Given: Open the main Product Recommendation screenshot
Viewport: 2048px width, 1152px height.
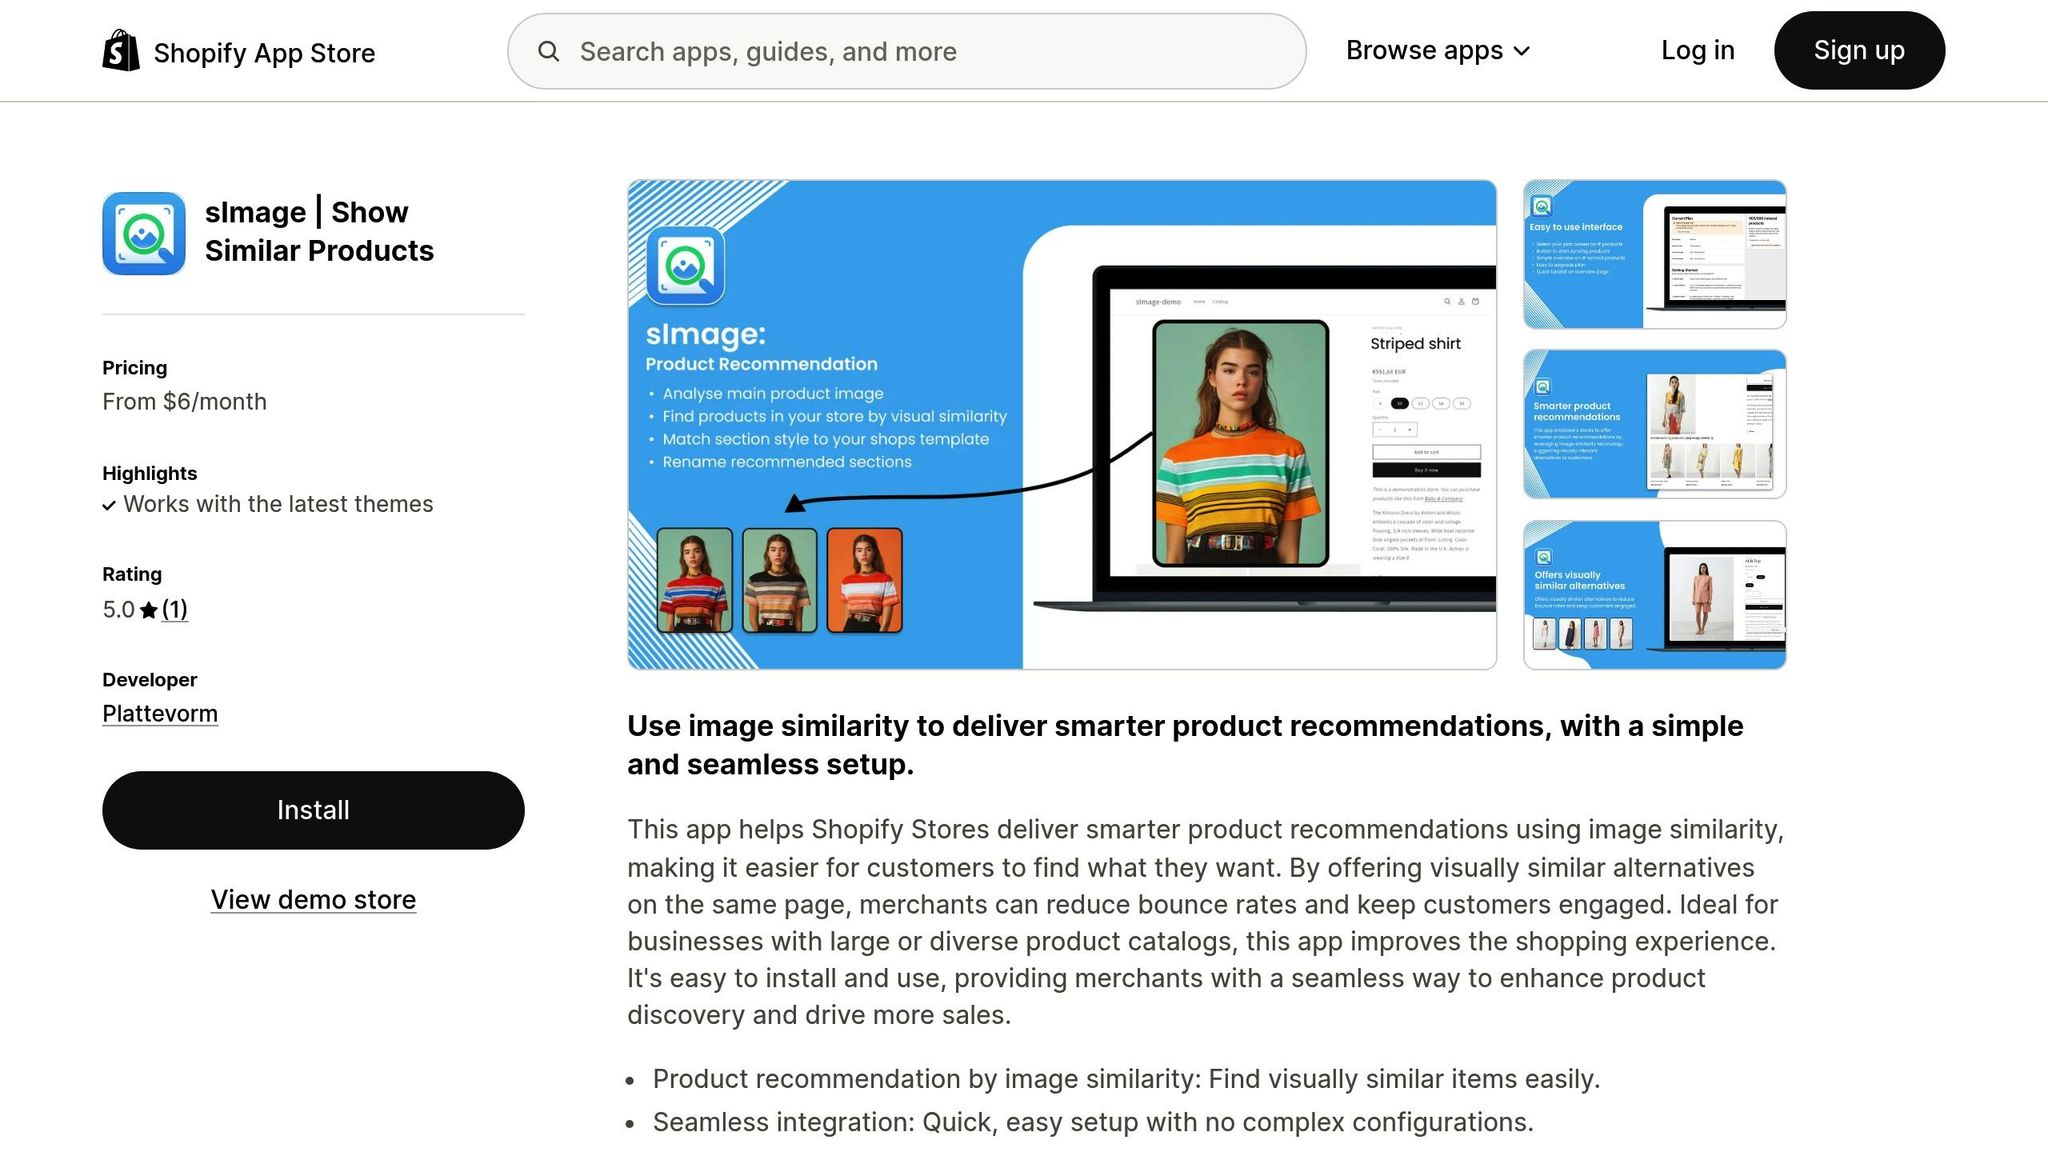Looking at the screenshot, I should (1062, 424).
